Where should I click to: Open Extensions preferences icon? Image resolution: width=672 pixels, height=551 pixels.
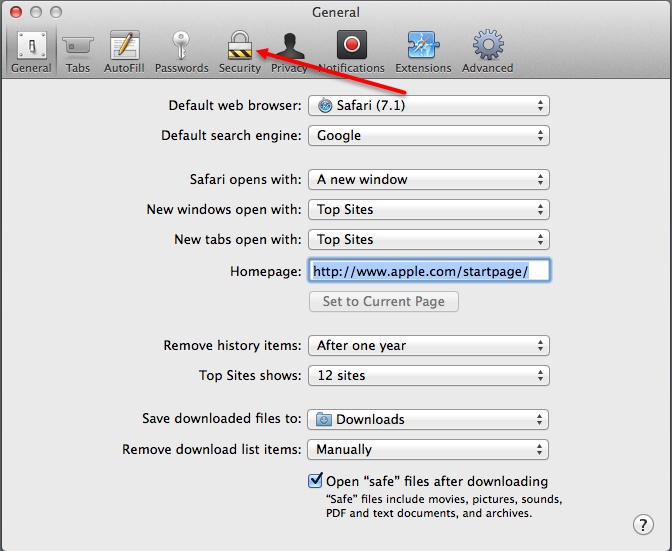click(x=423, y=46)
